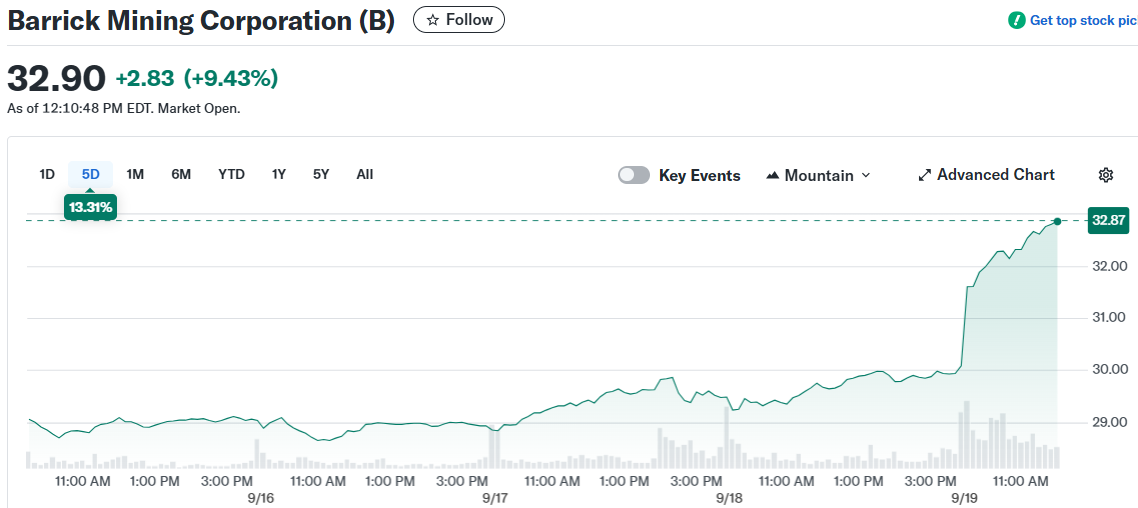Viewport: 1138px width, 508px height.
Task: Switch chart to 1M range
Action: 135,174
